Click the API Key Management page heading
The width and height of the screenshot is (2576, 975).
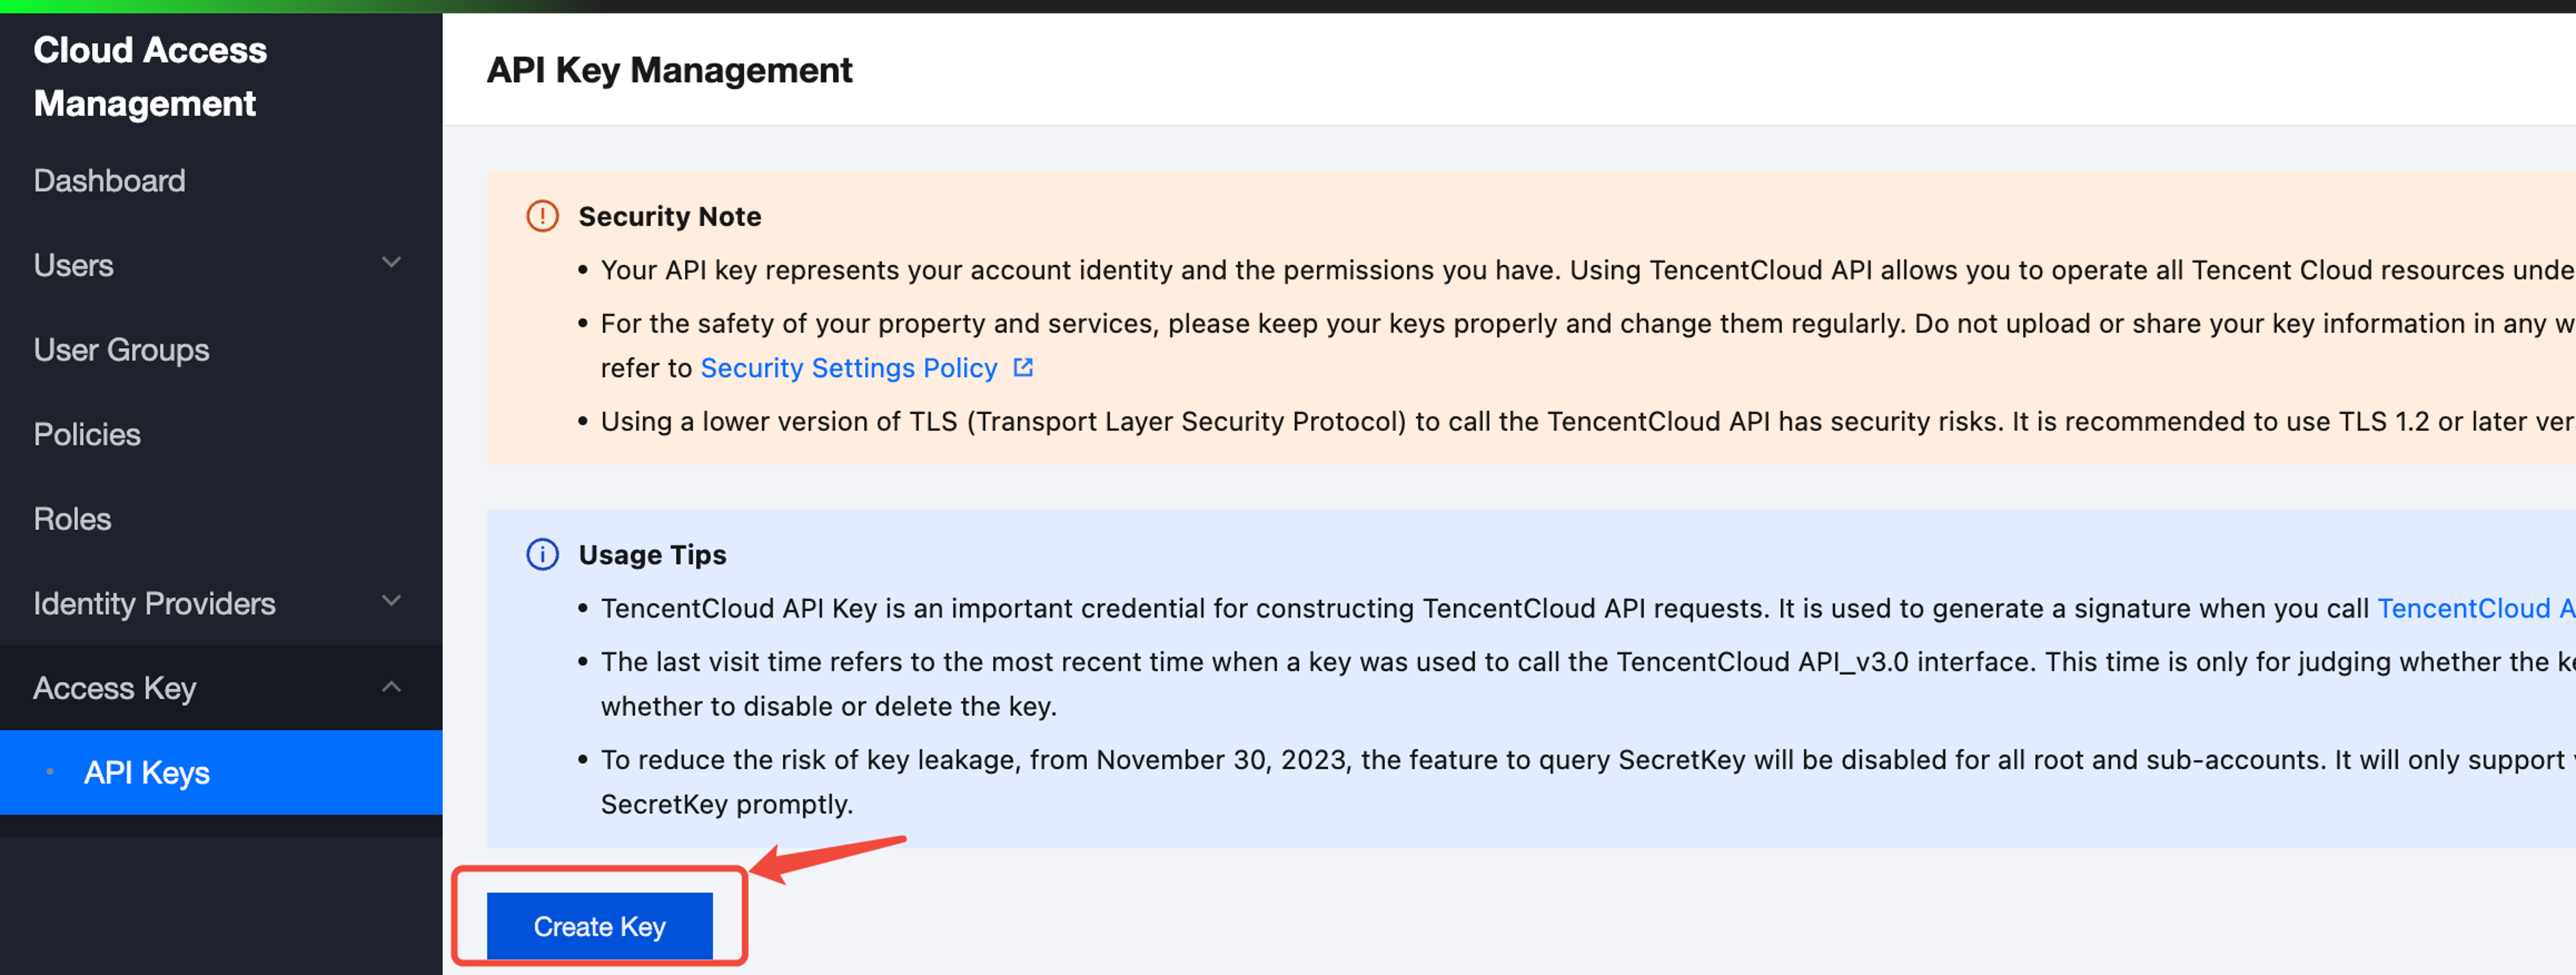click(669, 70)
